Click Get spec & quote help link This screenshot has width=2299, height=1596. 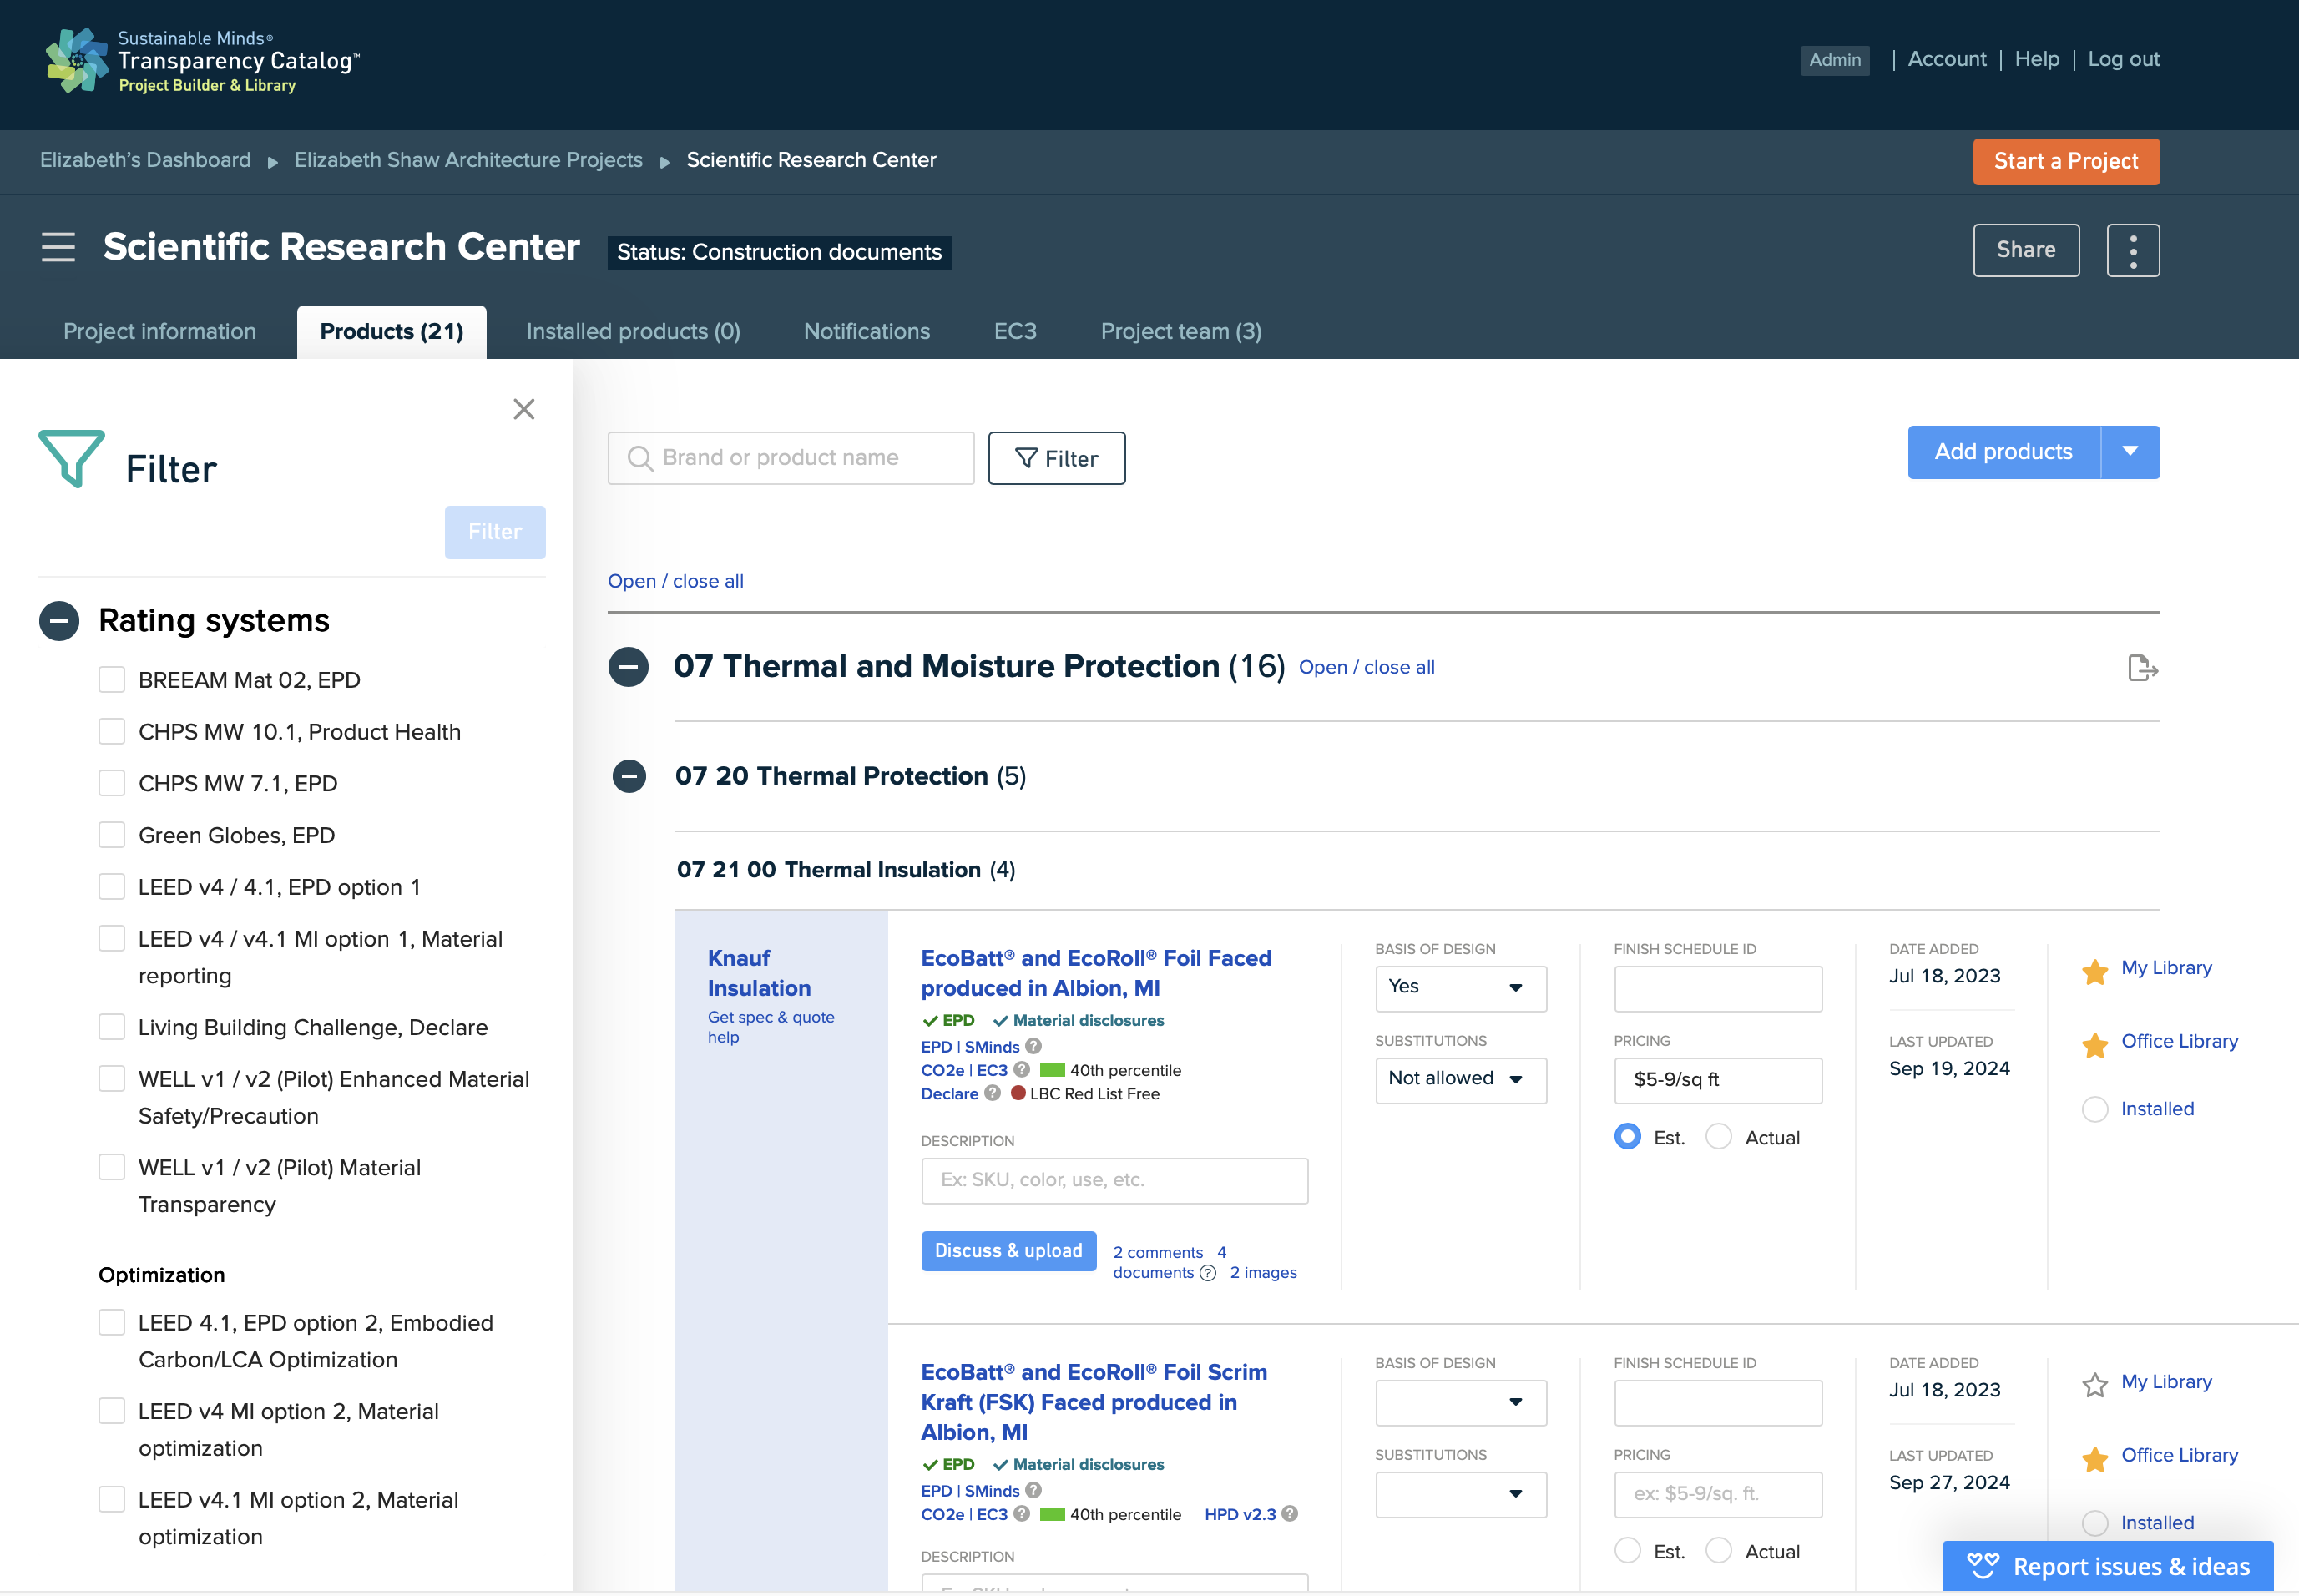tap(770, 1027)
